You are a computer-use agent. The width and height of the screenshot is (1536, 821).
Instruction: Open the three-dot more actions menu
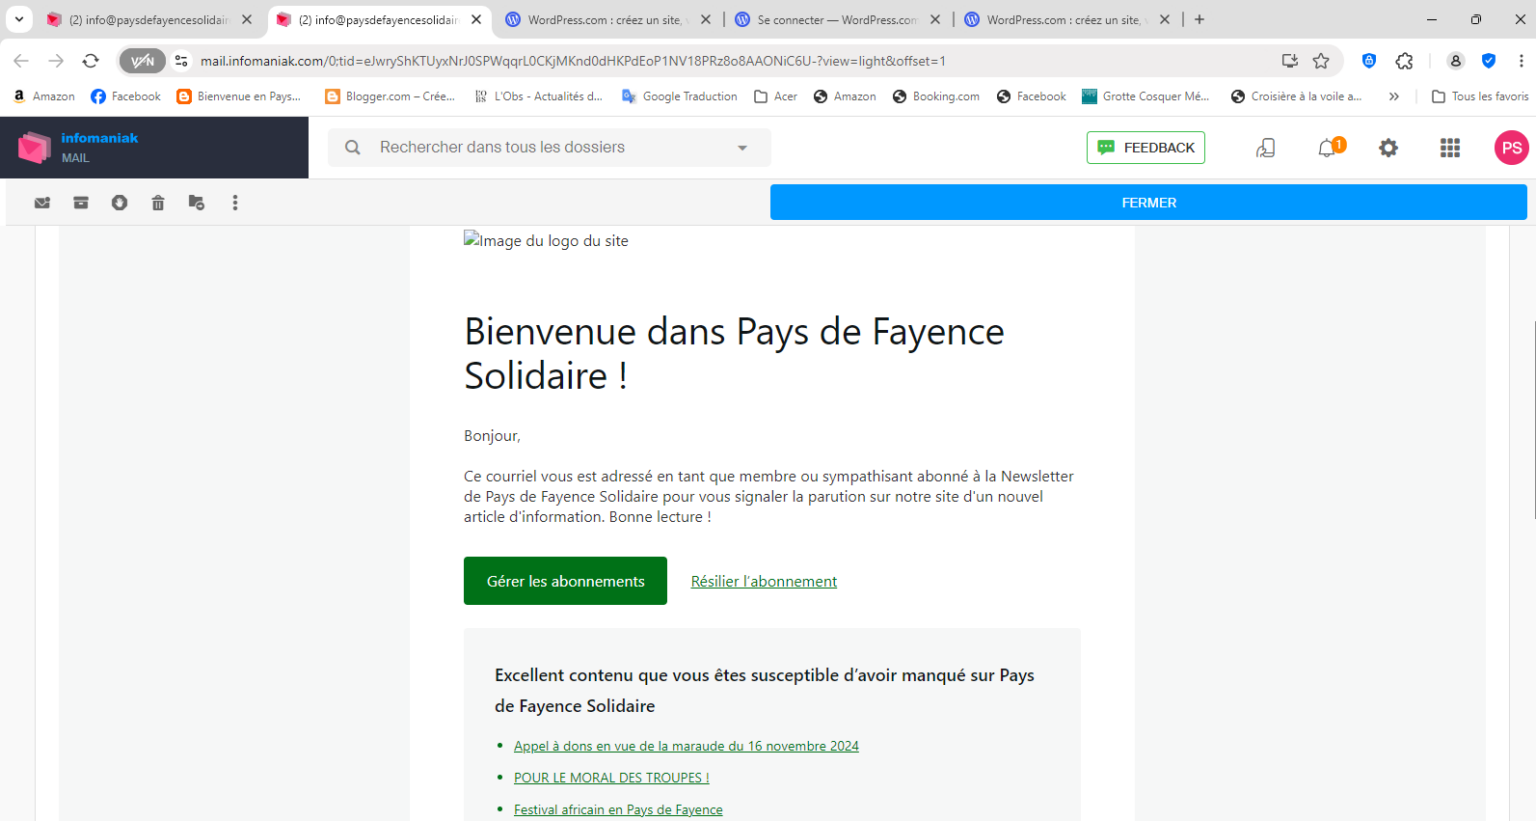click(235, 203)
